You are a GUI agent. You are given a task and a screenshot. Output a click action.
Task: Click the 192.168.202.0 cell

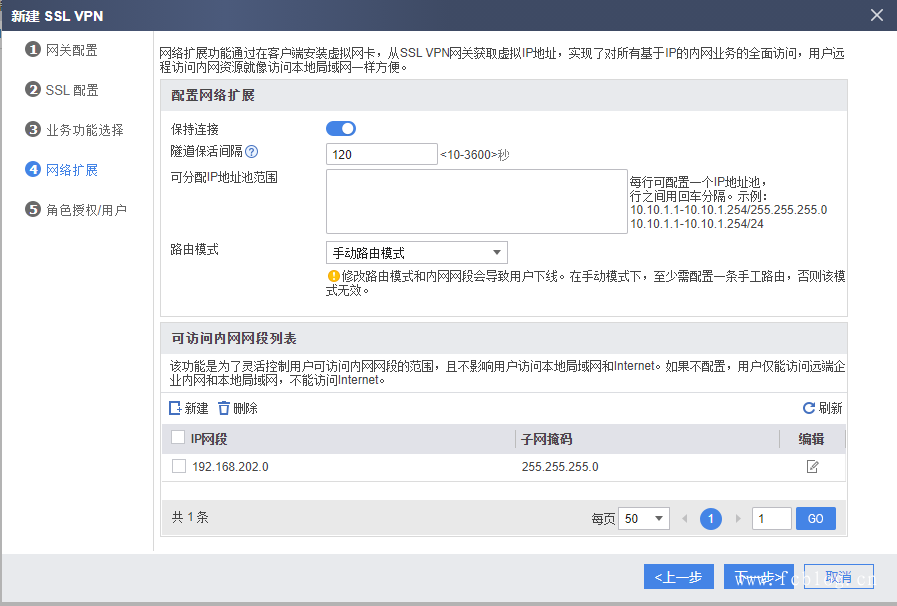pyautogui.click(x=231, y=467)
